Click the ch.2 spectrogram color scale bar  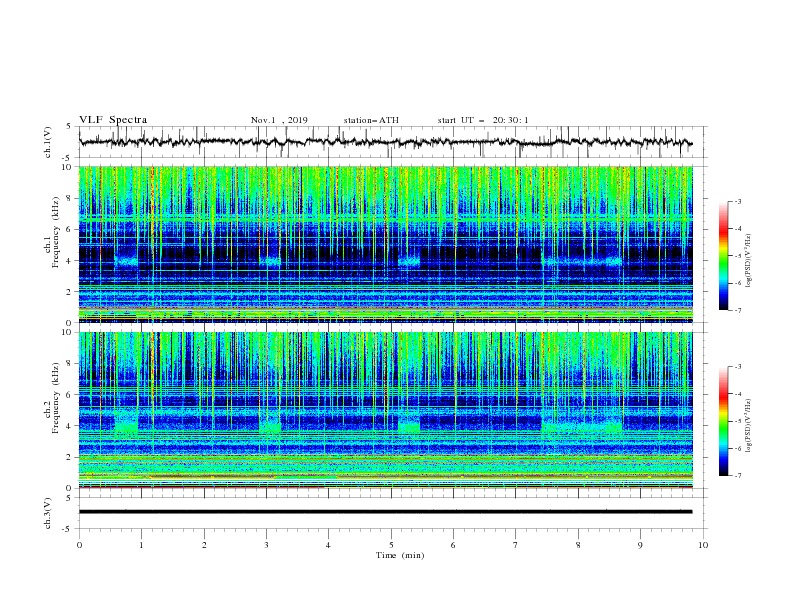tap(724, 421)
